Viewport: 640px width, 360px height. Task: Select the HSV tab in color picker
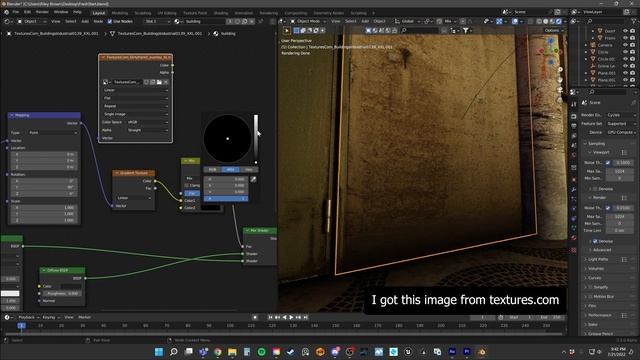(x=230, y=169)
